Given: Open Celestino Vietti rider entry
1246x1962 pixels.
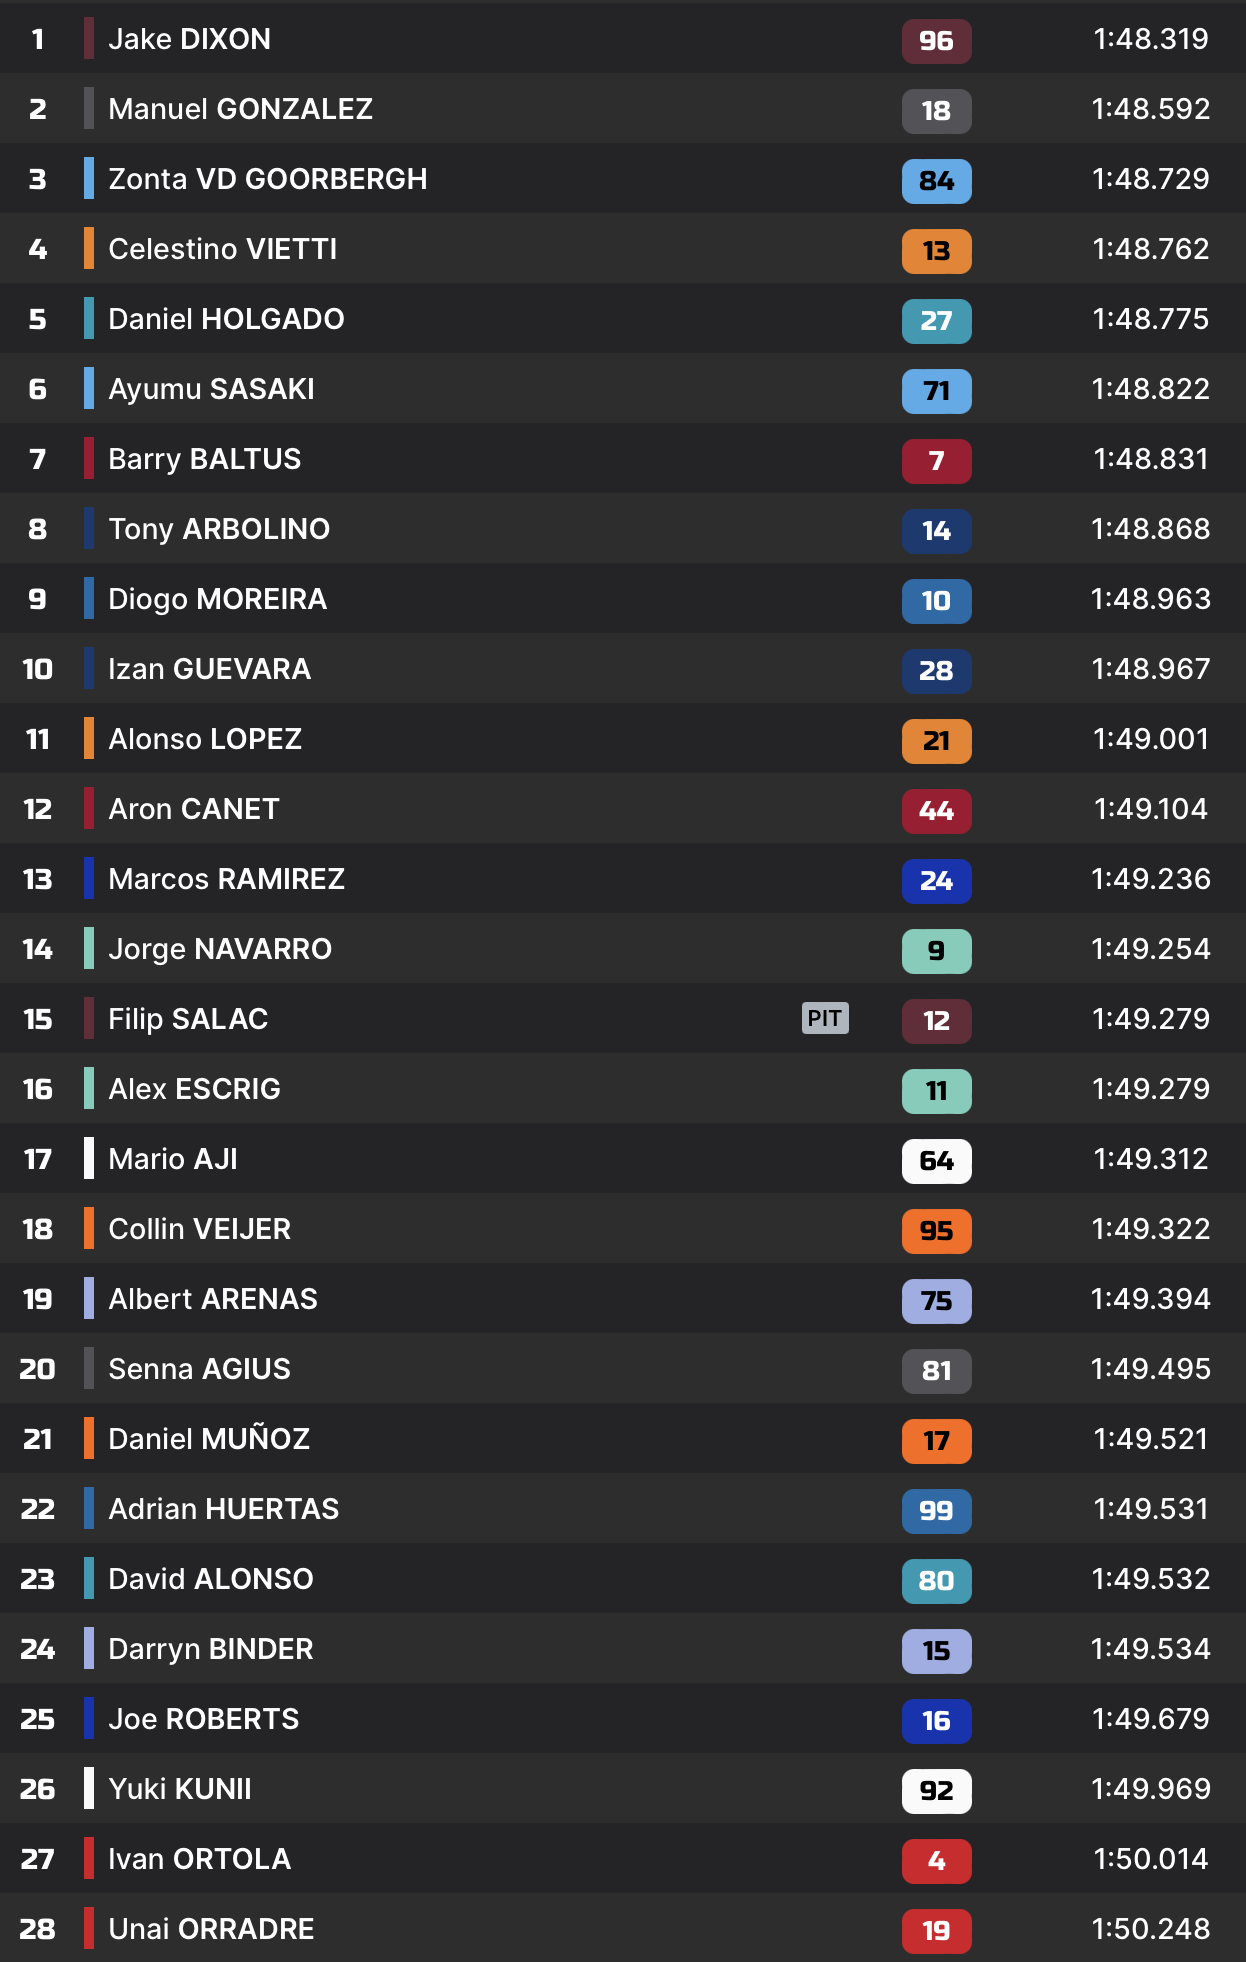Looking at the screenshot, I should point(222,249).
